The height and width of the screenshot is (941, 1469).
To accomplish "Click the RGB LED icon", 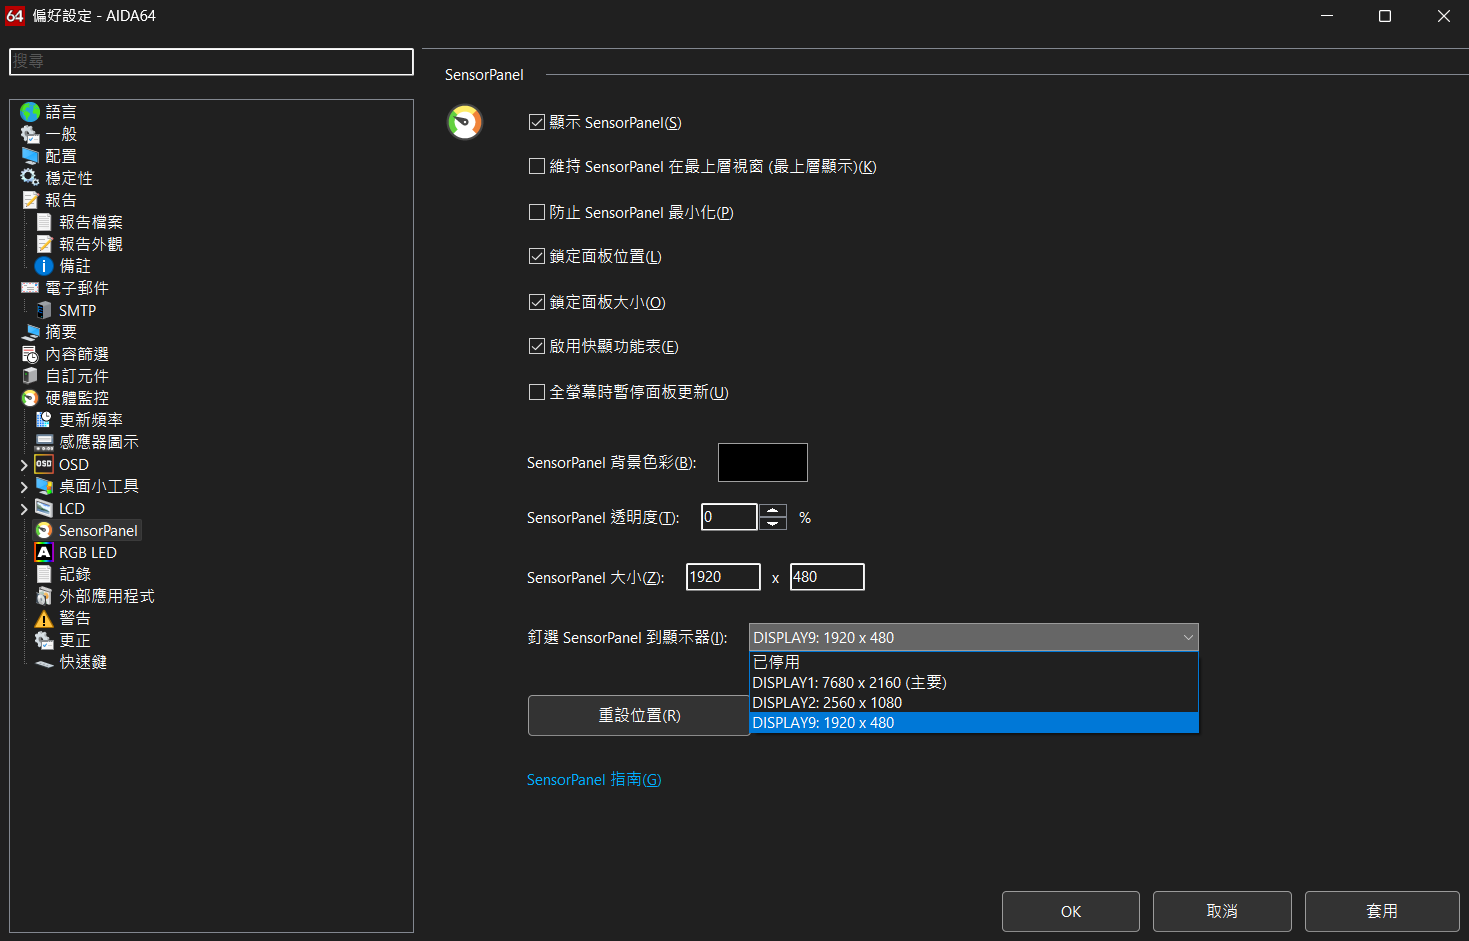I will (44, 553).
